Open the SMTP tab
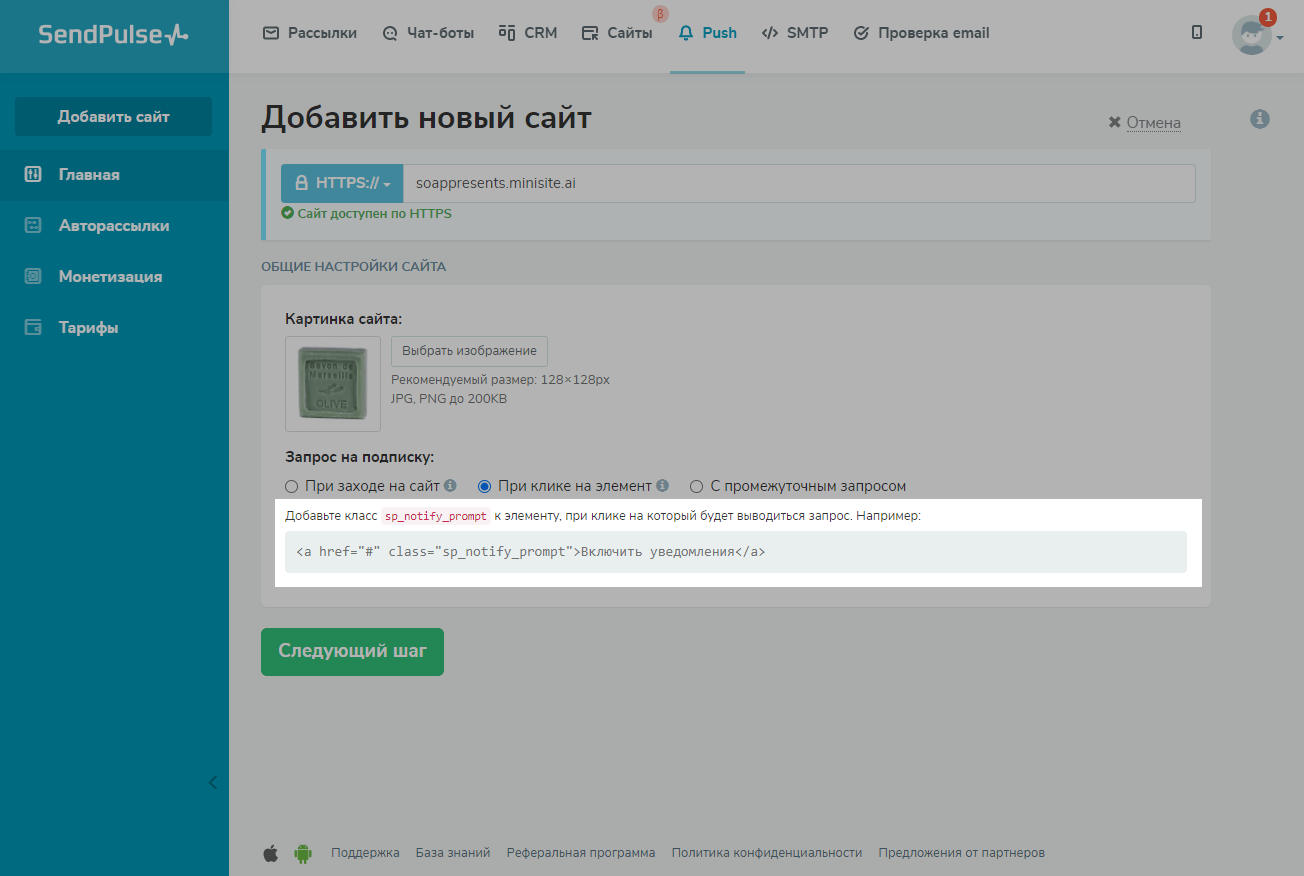This screenshot has width=1304, height=876. coord(795,33)
